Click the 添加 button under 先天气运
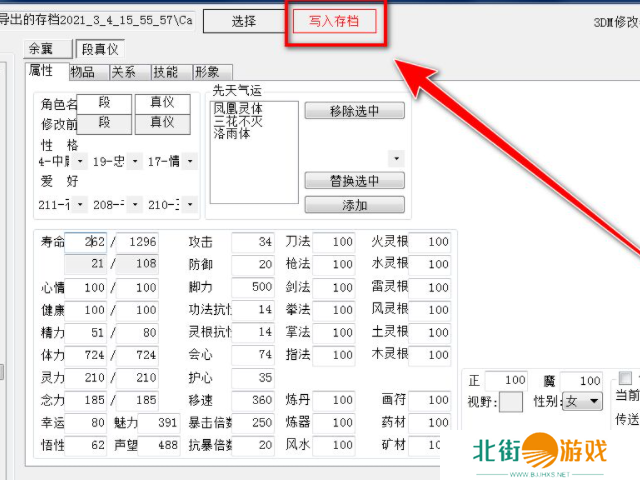Screen dimensions: 640x480 (x=354, y=205)
